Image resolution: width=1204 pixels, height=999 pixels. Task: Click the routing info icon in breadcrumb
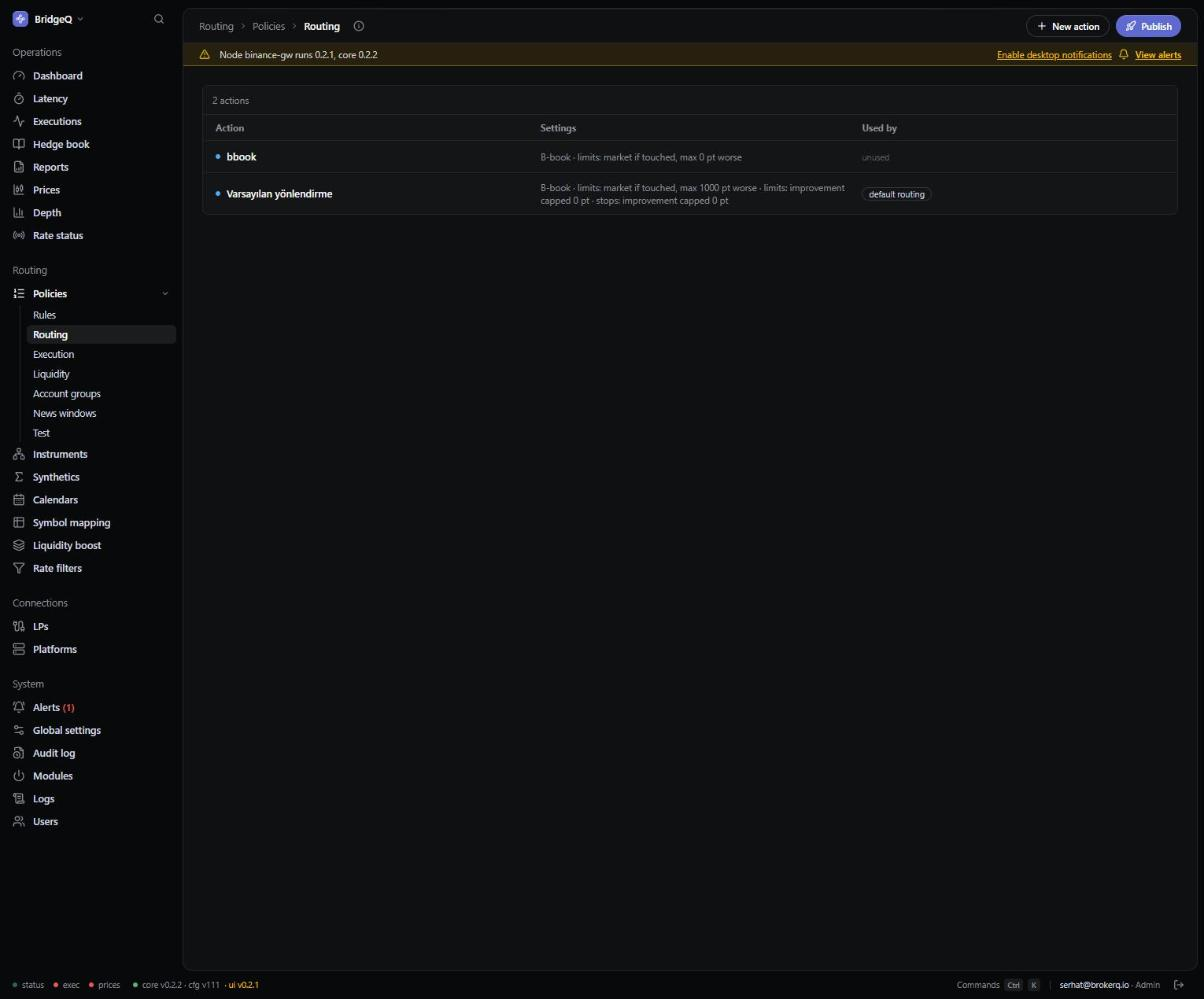pos(359,26)
